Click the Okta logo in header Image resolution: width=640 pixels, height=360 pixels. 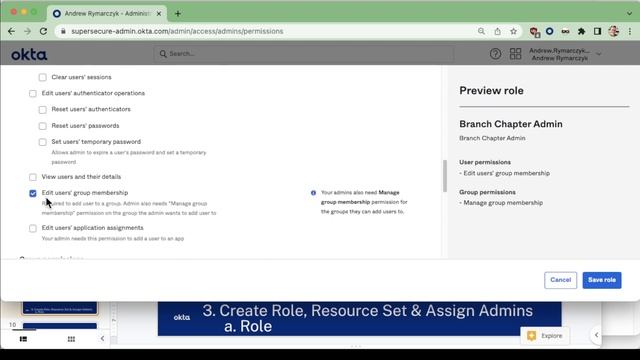tap(29, 54)
